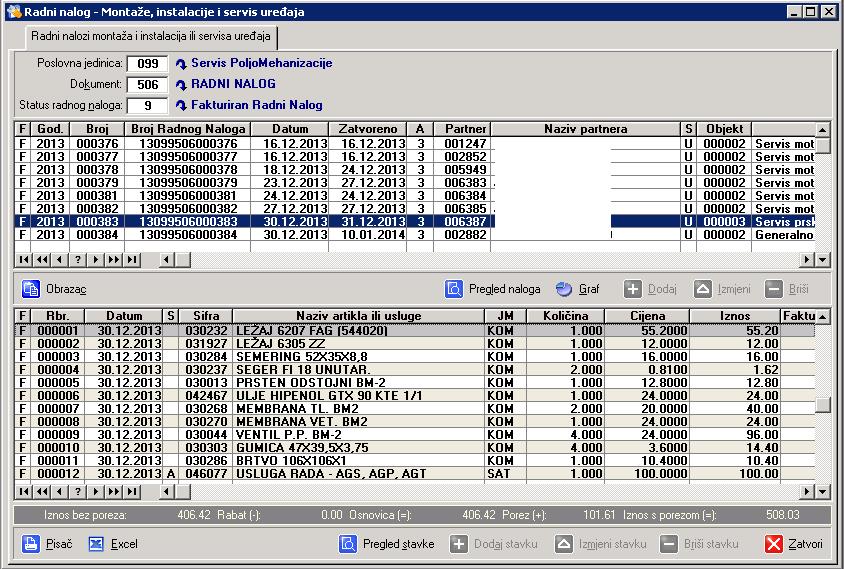Screen dimensions: 844x569
Task: Click items grid vertical scrollbar down arrow
Action: point(822,491)
